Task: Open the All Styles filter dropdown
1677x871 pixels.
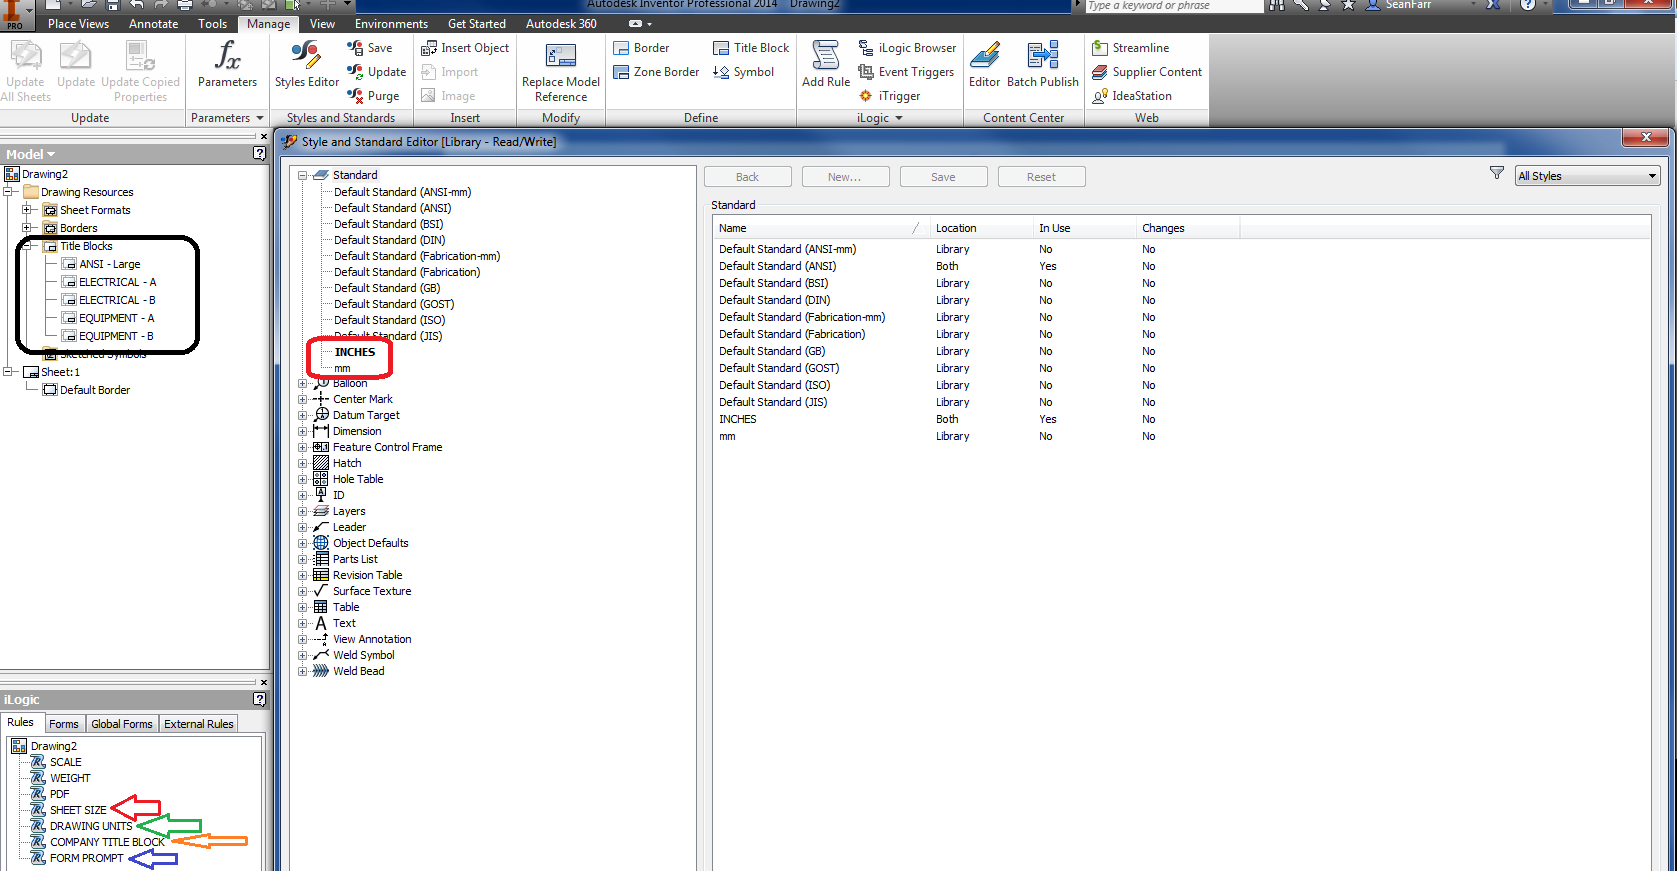Action: pyautogui.click(x=1588, y=176)
